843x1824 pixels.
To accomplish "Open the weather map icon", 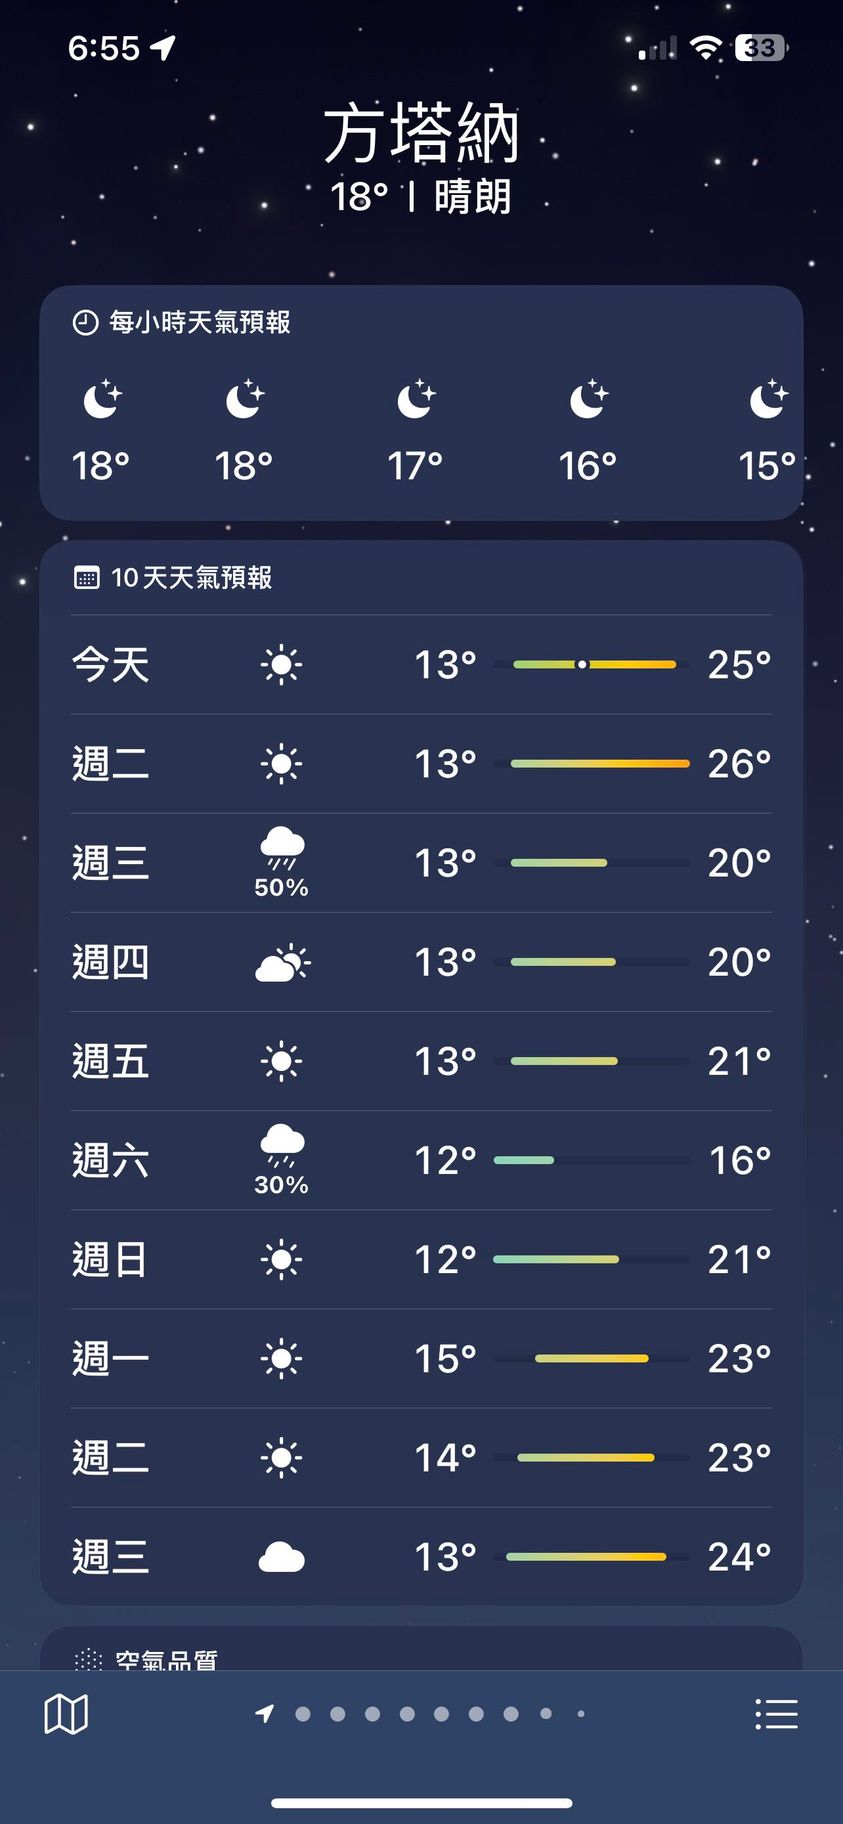I will pos(66,1714).
